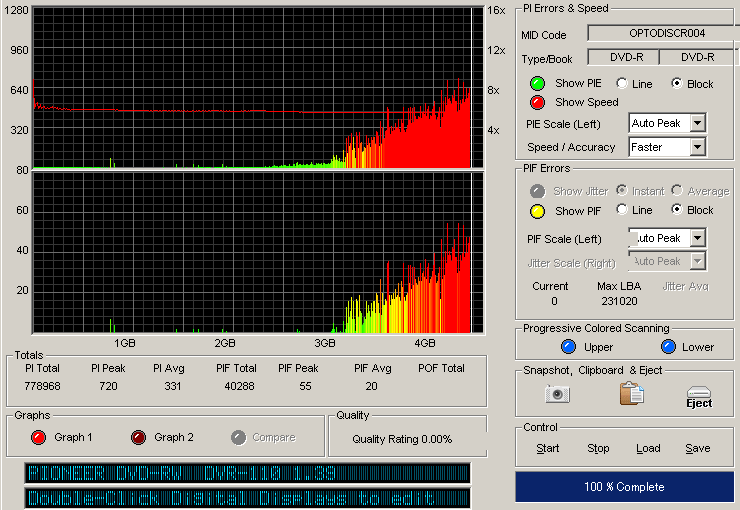Toggle the red Show Speed indicator
The image size is (740, 510).
537,102
